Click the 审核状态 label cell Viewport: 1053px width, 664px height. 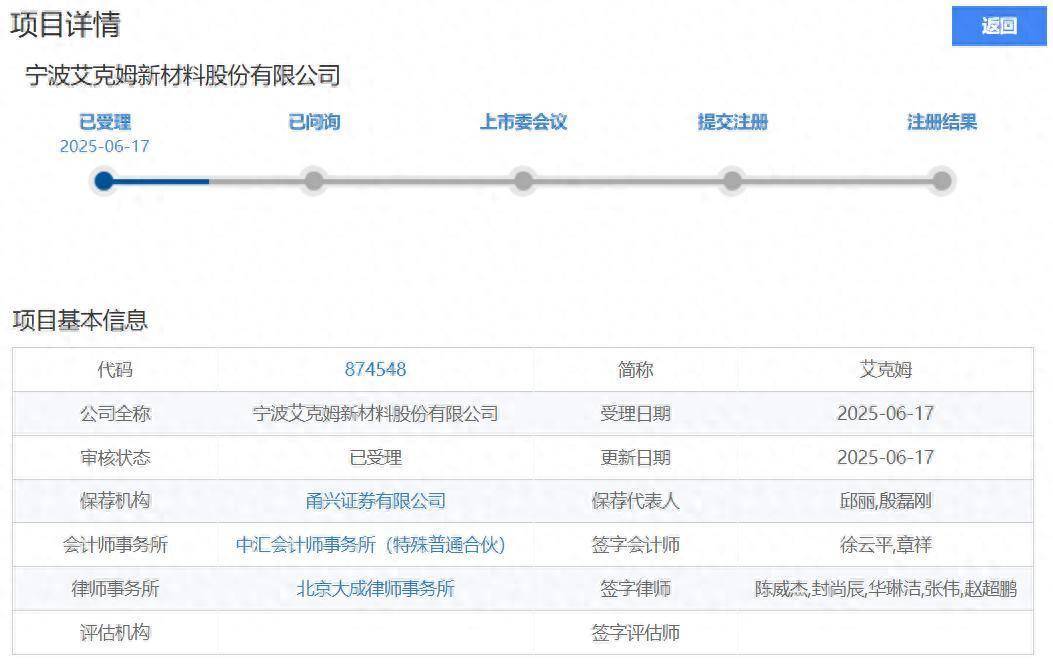[115, 458]
